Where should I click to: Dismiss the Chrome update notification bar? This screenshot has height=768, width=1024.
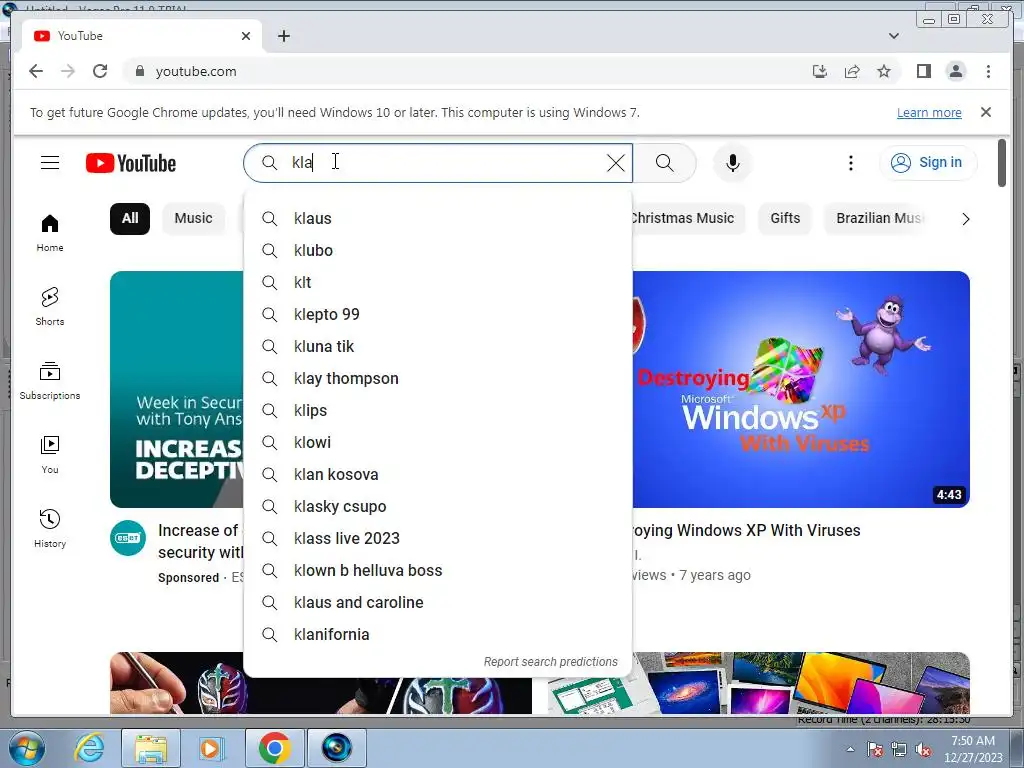point(986,112)
